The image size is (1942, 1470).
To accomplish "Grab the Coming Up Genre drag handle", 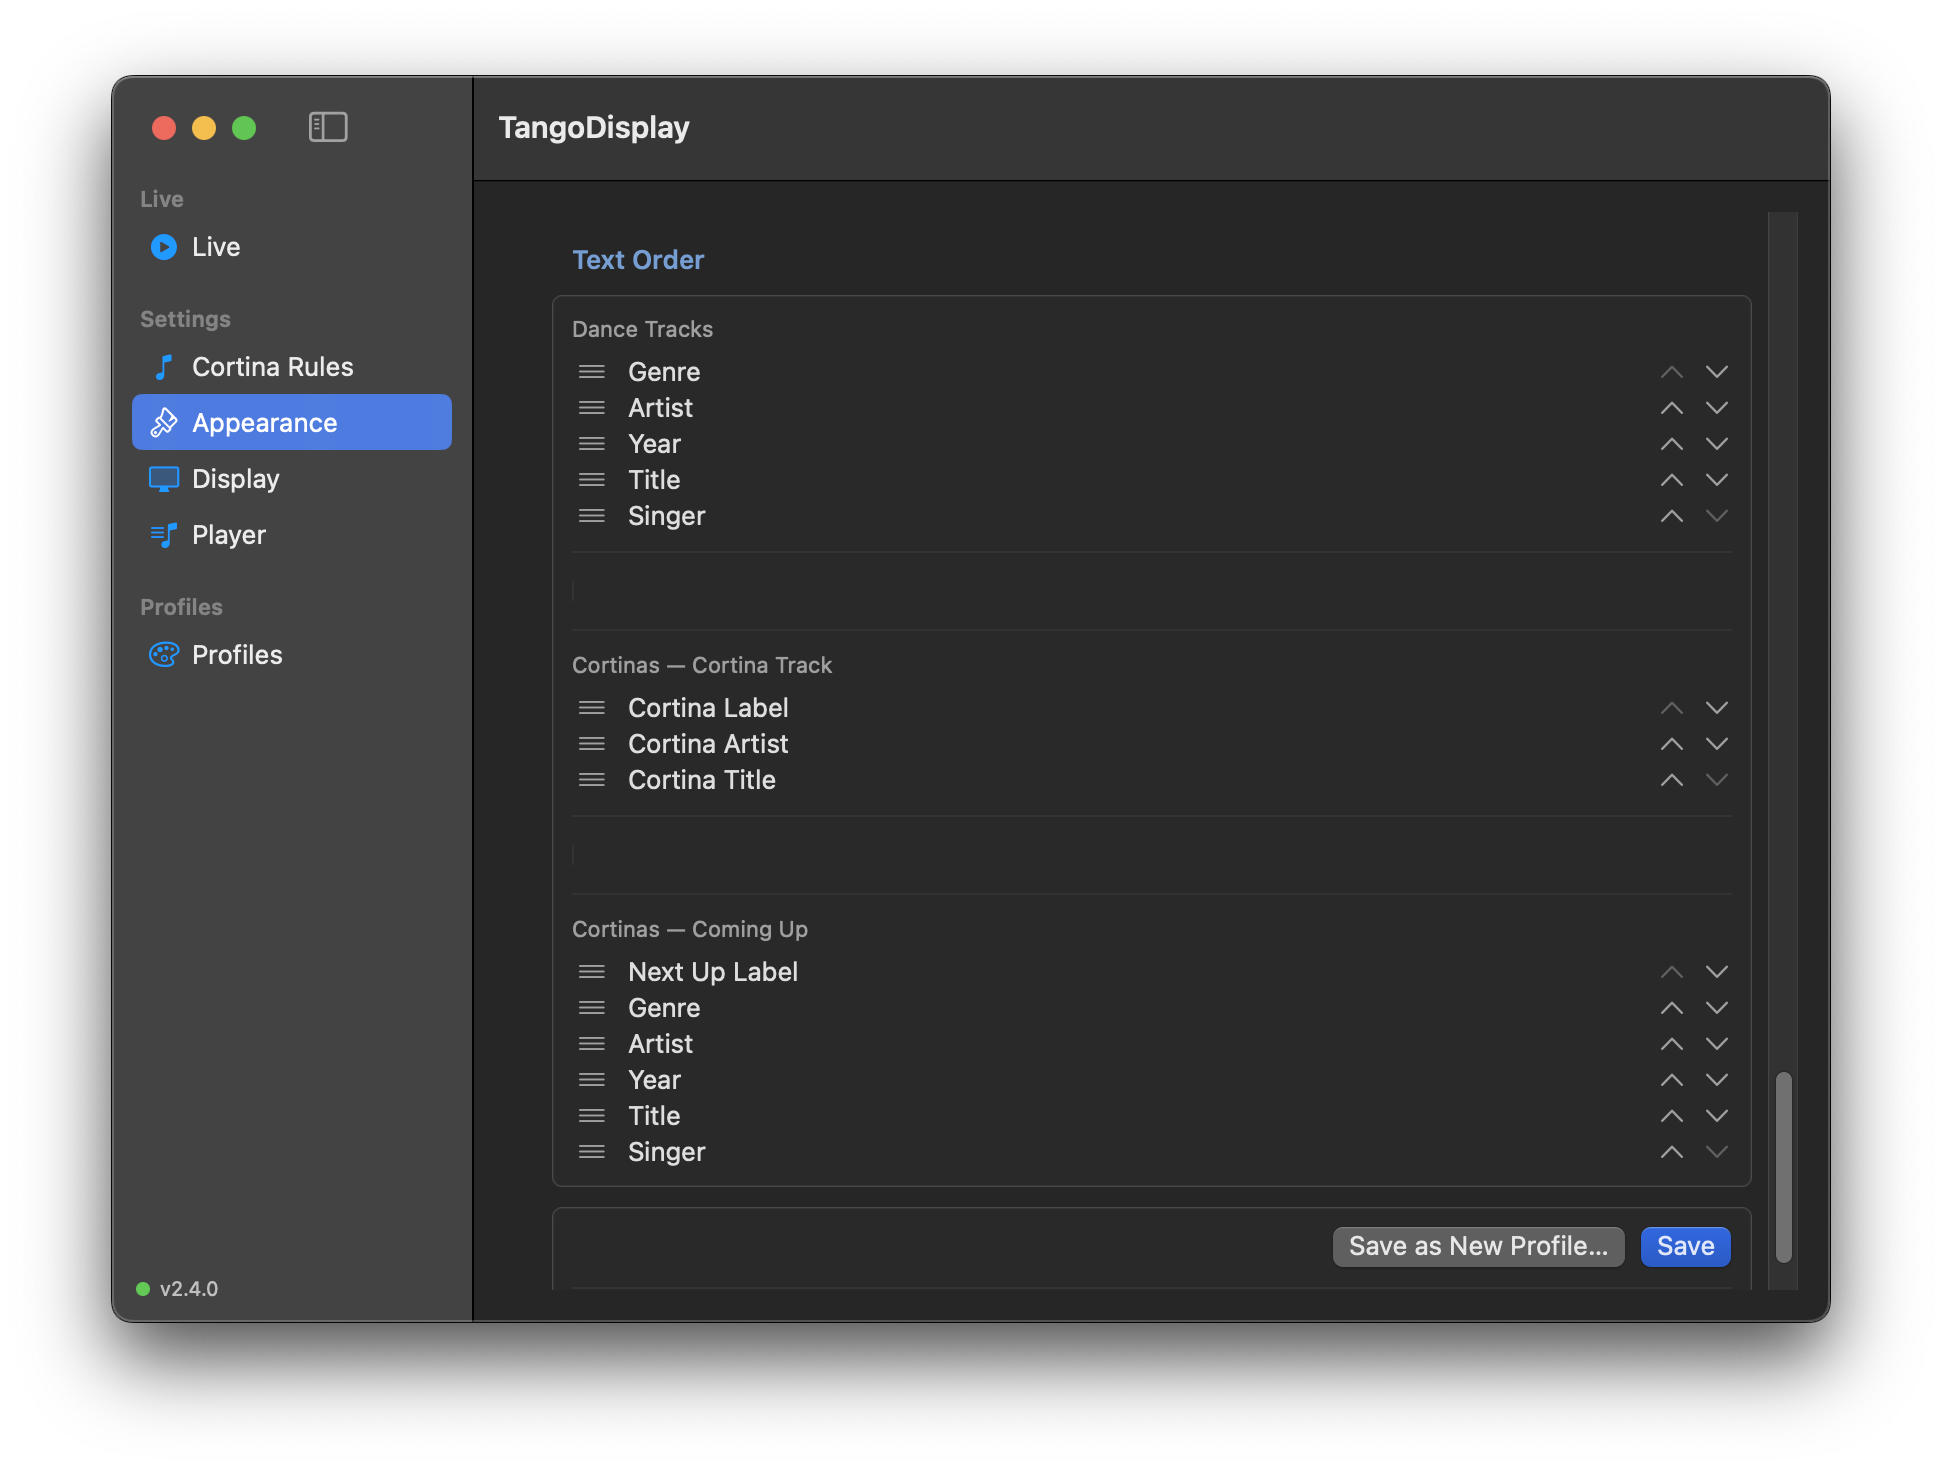I will 592,1008.
